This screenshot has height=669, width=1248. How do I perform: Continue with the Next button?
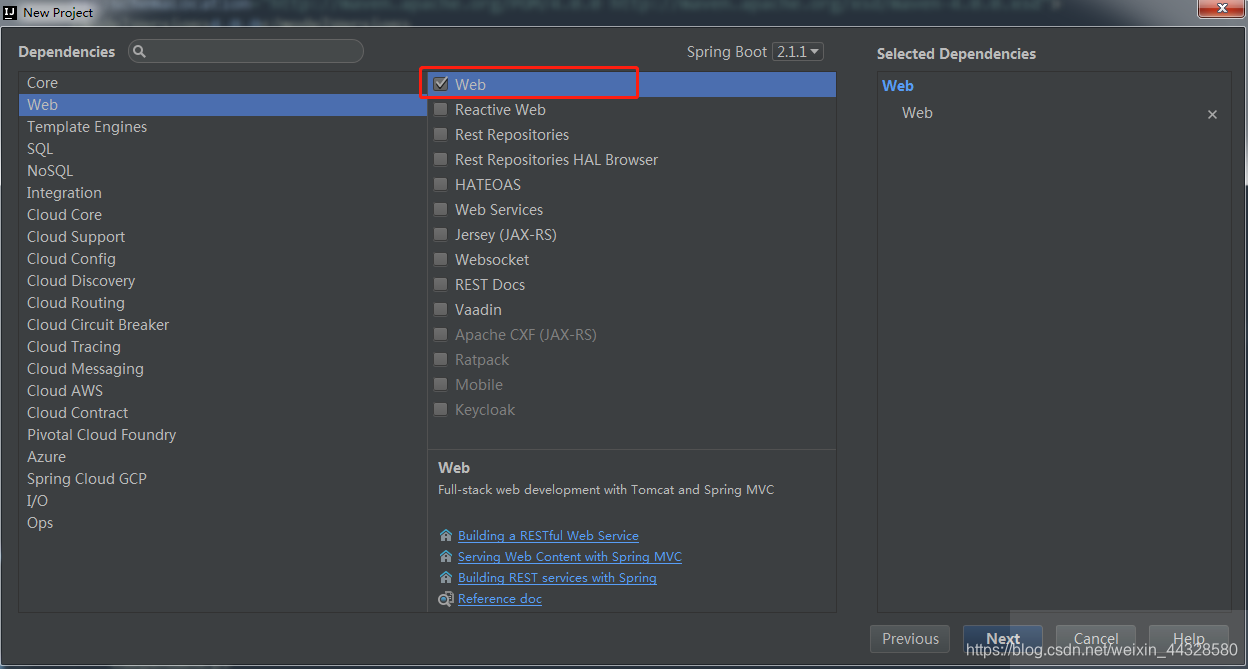pos(1003,639)
